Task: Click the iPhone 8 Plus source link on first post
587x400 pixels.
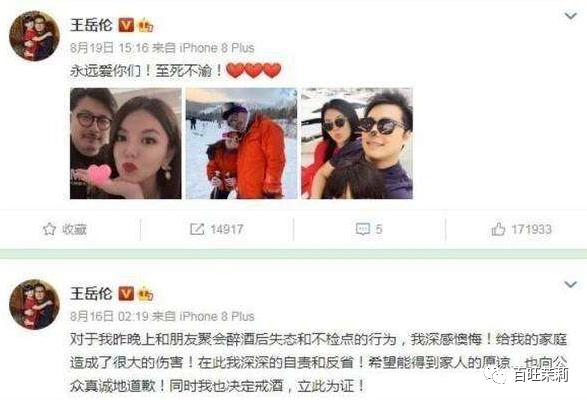Action: (217, 48)
